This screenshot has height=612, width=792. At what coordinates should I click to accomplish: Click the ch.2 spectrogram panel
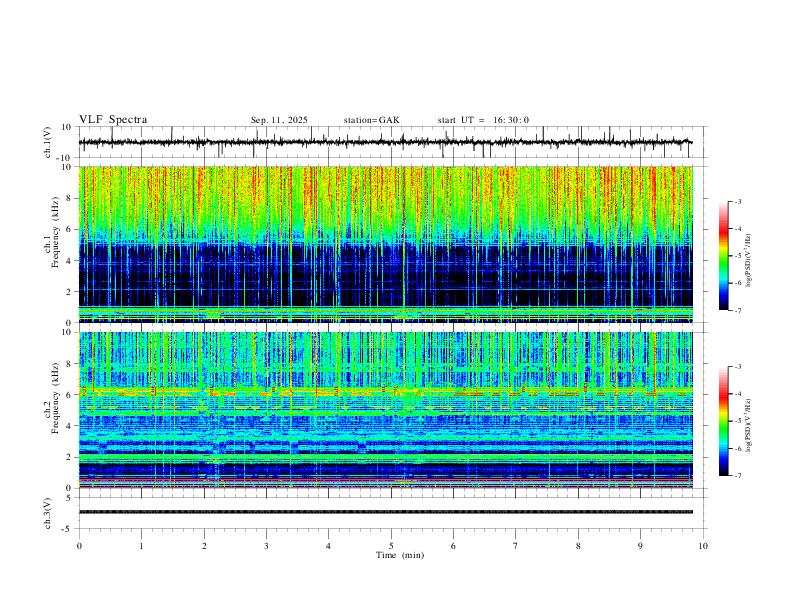click(x=385, y=410)
